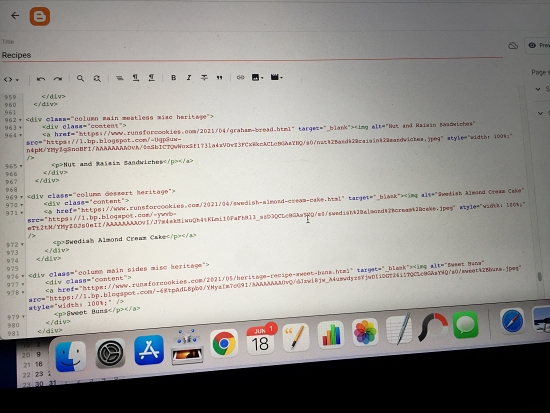Open System Preferences from the Dock
Screen dimensions: 550x413
click(x=110, y=353)
